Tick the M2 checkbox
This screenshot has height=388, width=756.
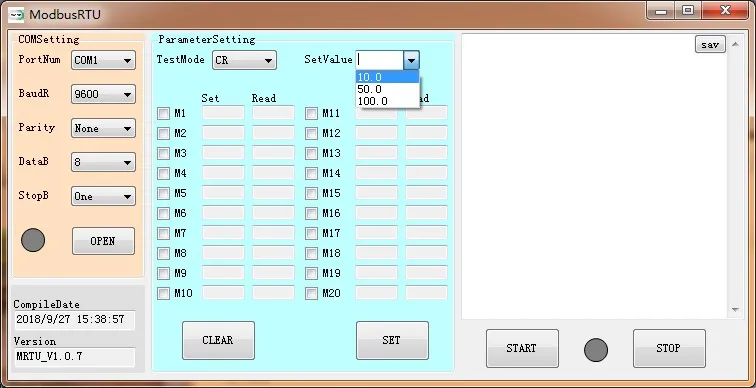(163, 134)
